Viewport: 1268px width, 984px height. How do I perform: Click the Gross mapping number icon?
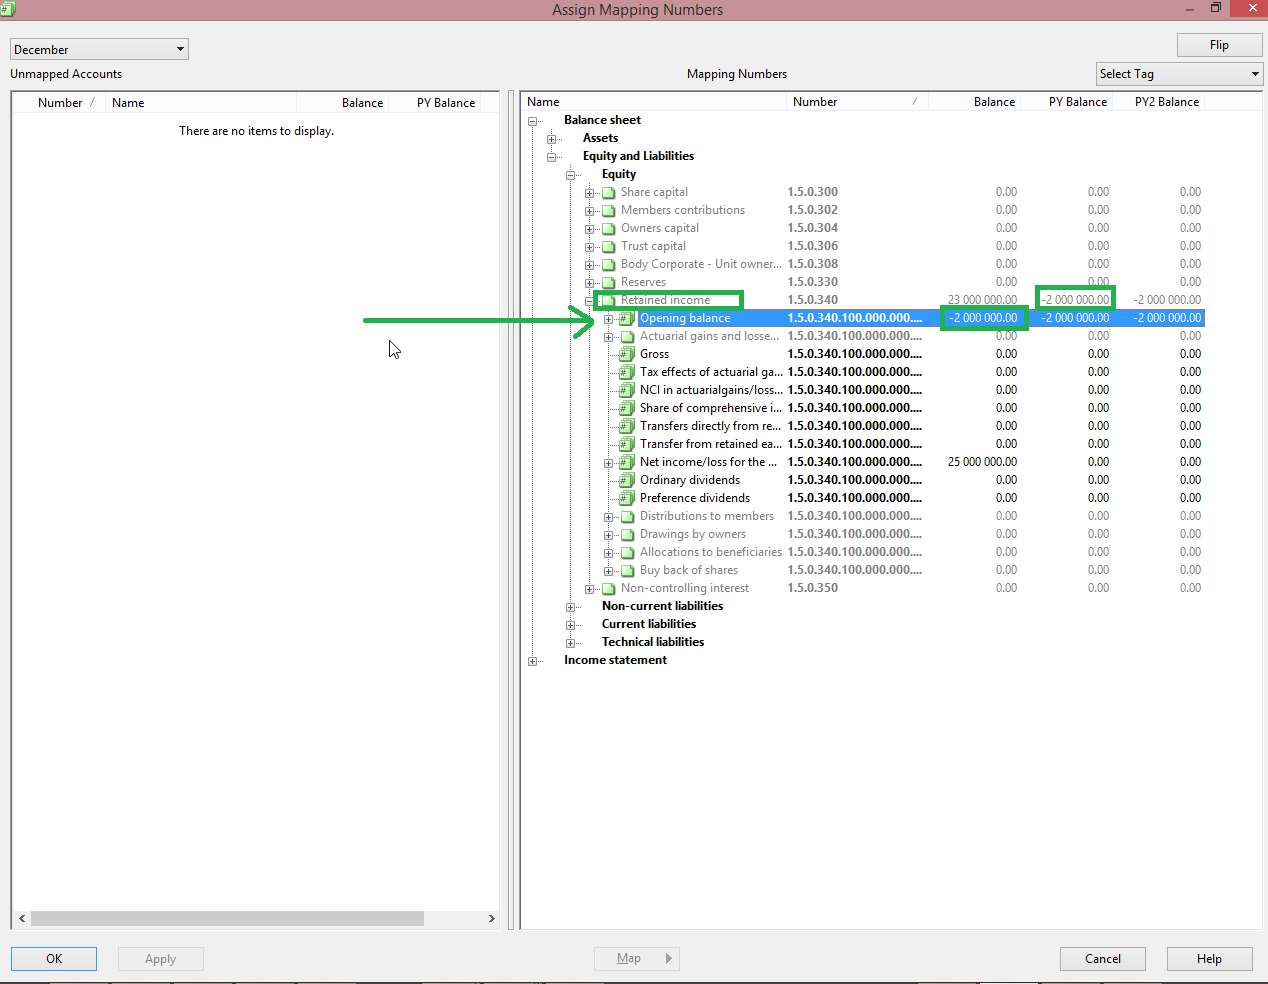pos(627,354)
